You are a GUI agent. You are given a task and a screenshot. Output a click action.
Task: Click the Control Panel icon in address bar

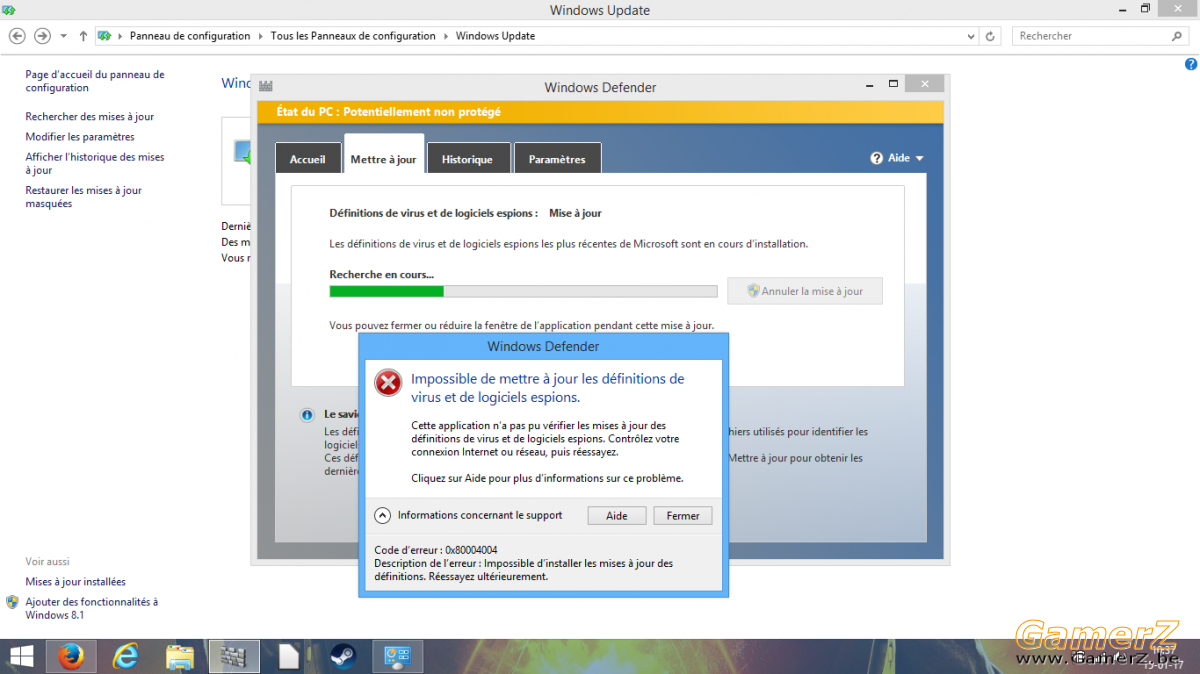104,36
